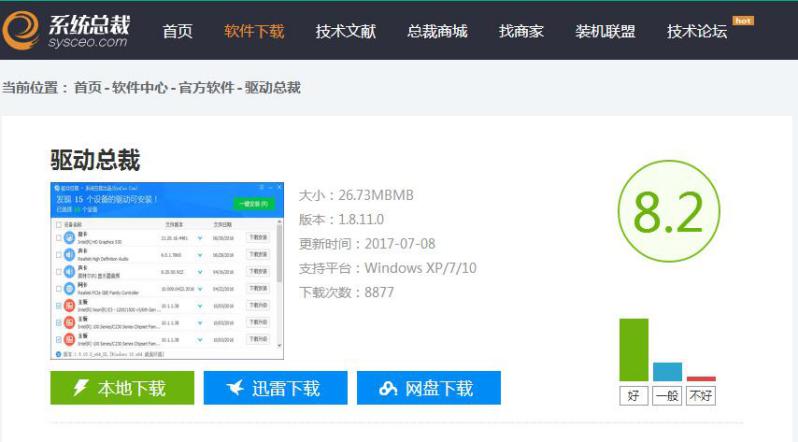
Task: Click the 下载次数:8877 text
Action: (346, 293)
